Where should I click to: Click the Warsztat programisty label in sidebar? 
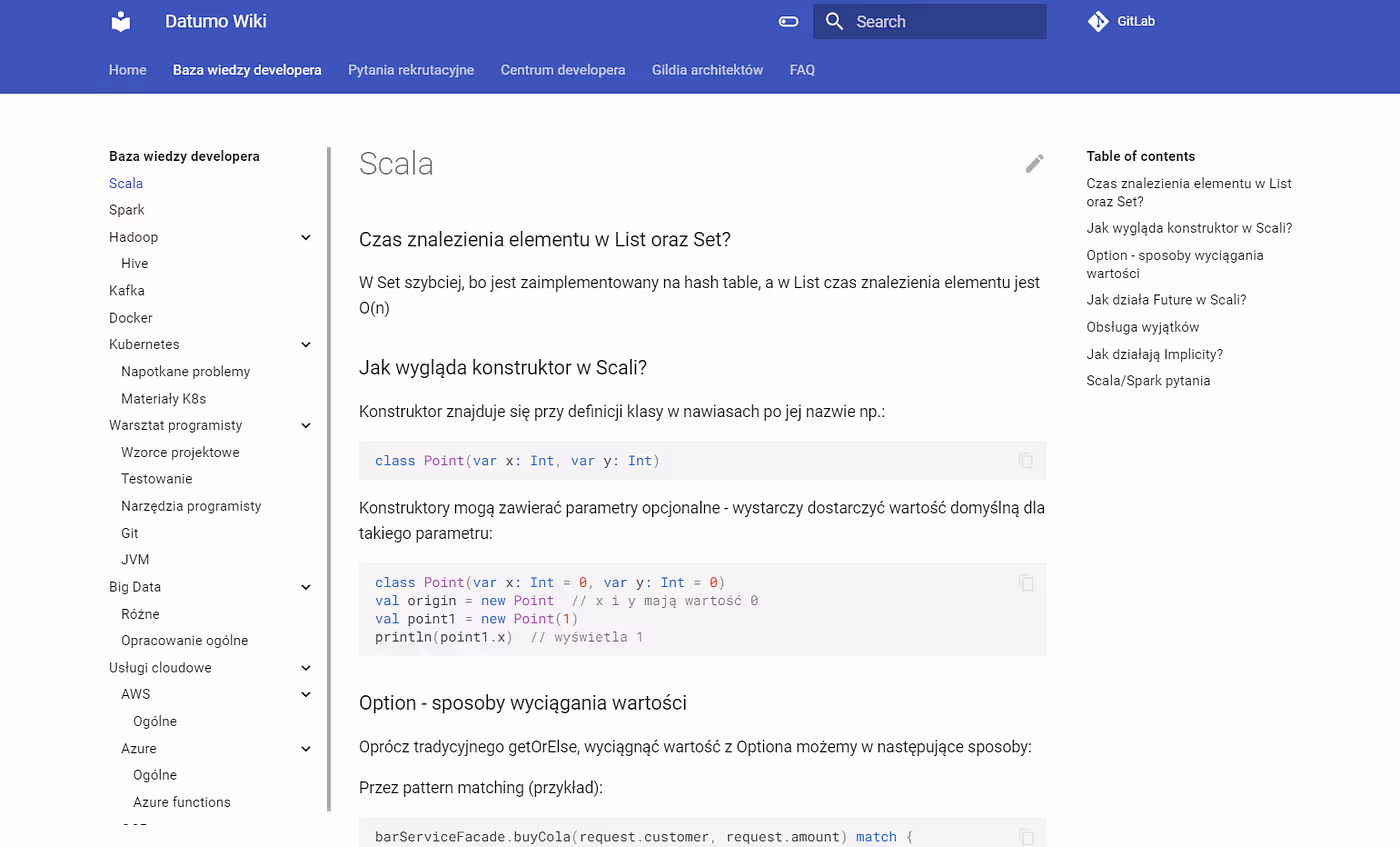click(x=176, y=425)
